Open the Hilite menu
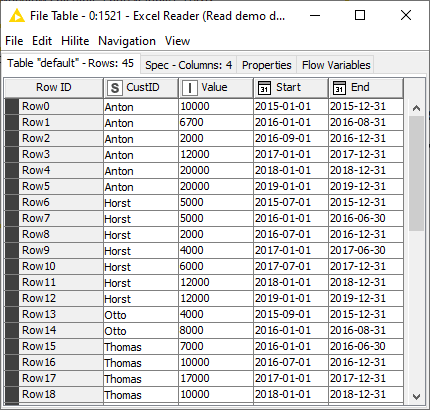 pos(75,41)
